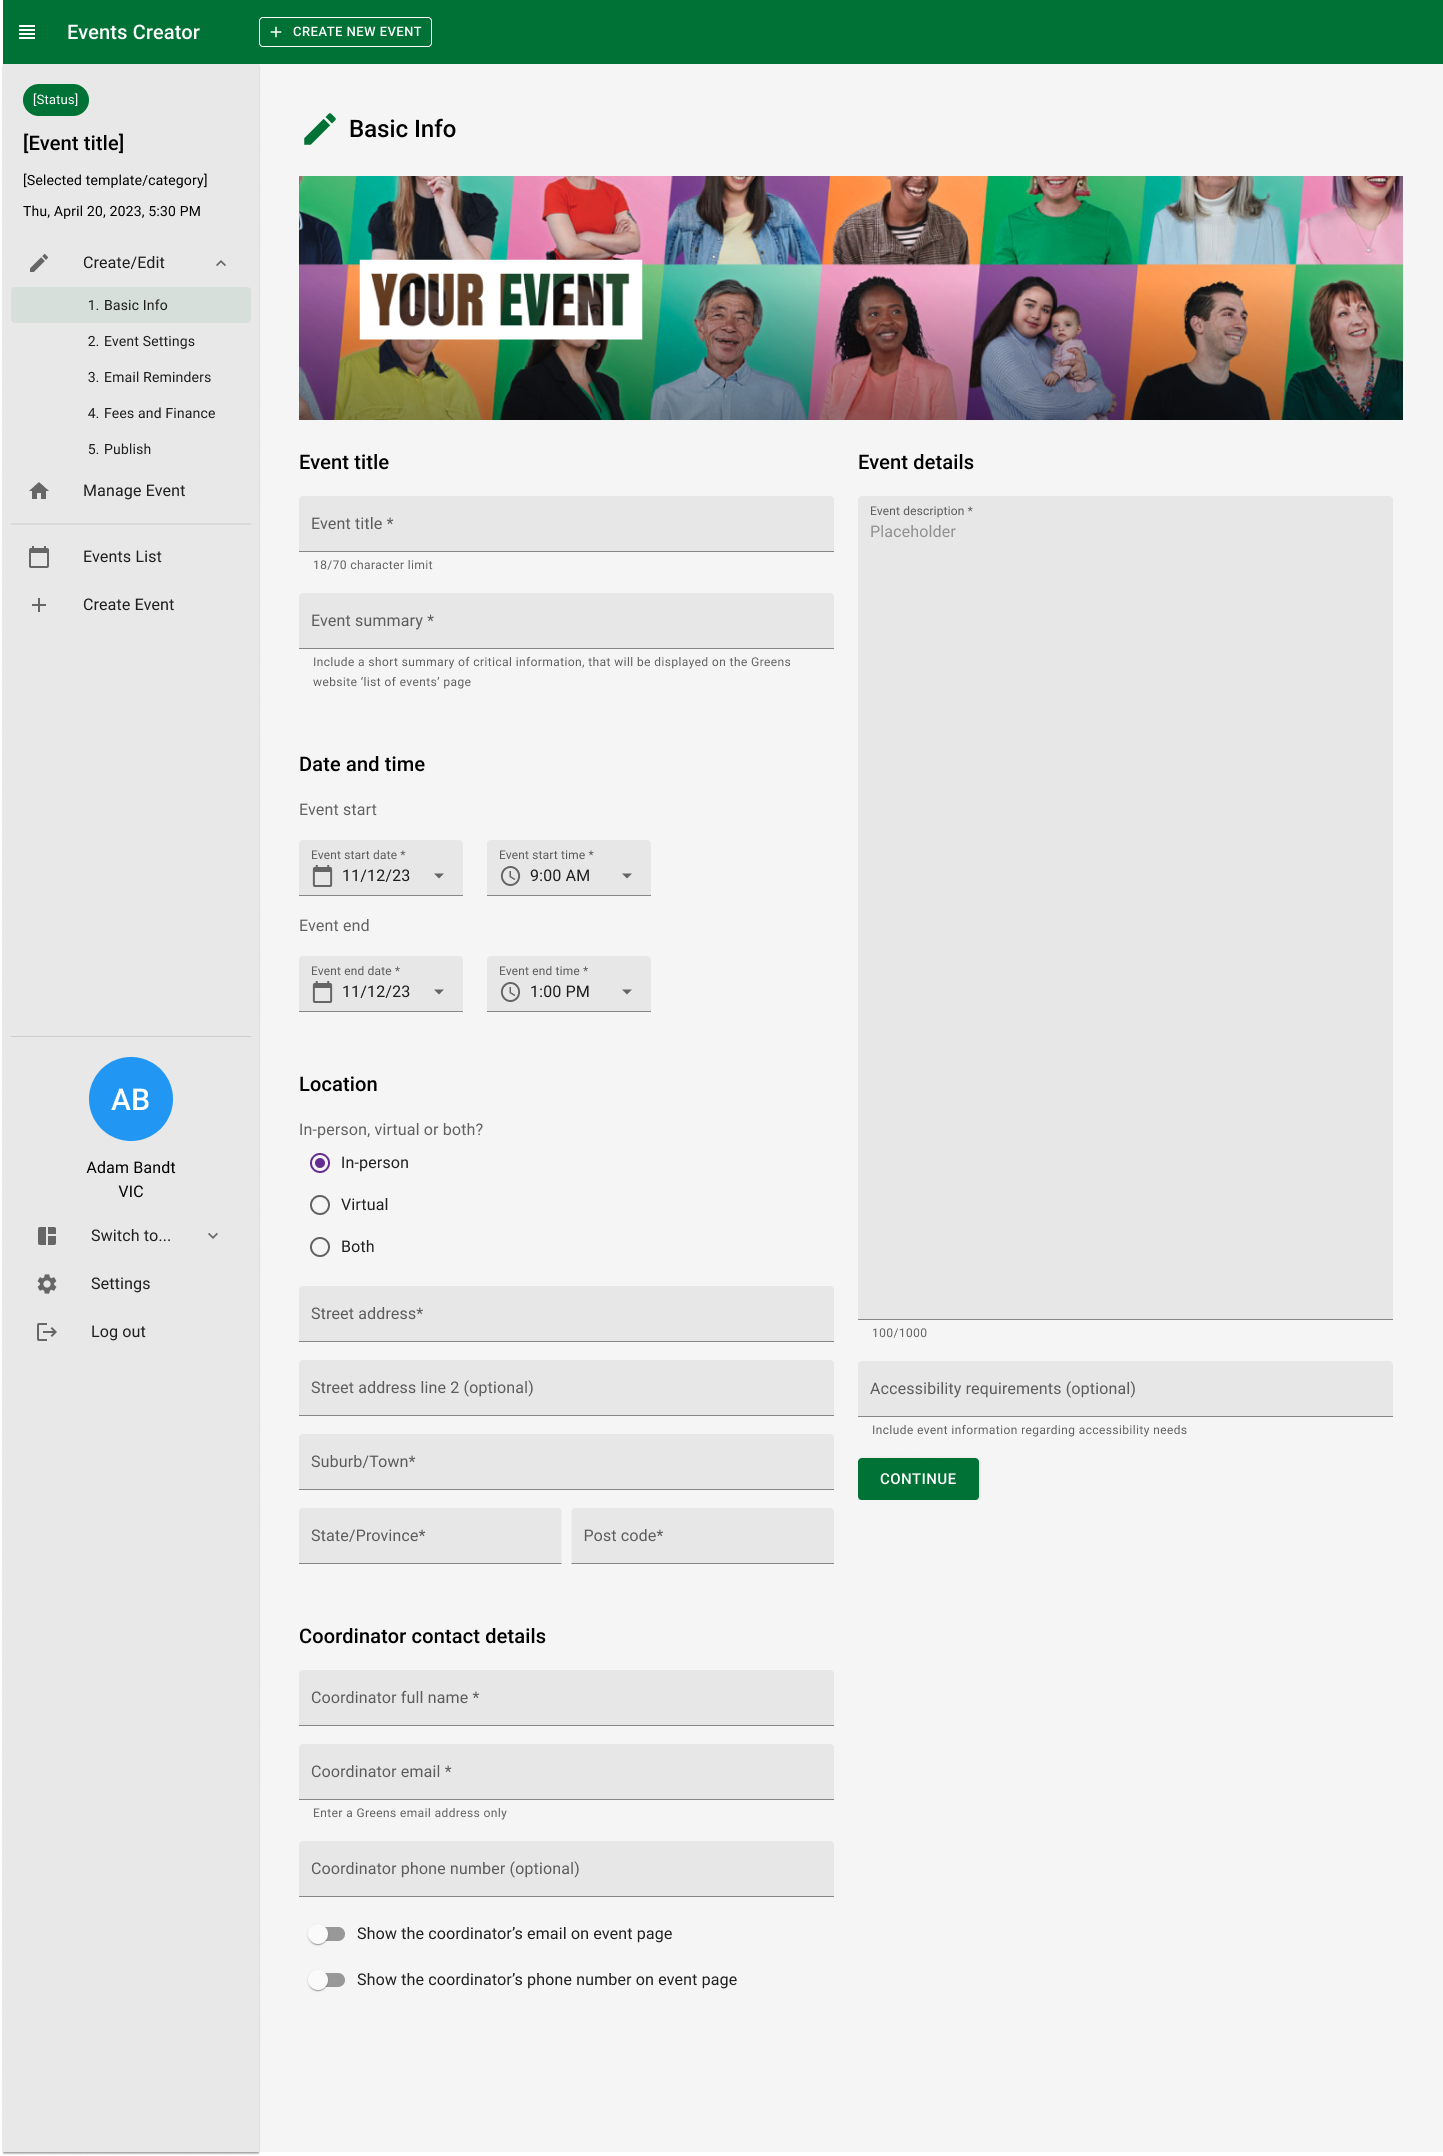Click the State/Province field

tap(430, 1536)
